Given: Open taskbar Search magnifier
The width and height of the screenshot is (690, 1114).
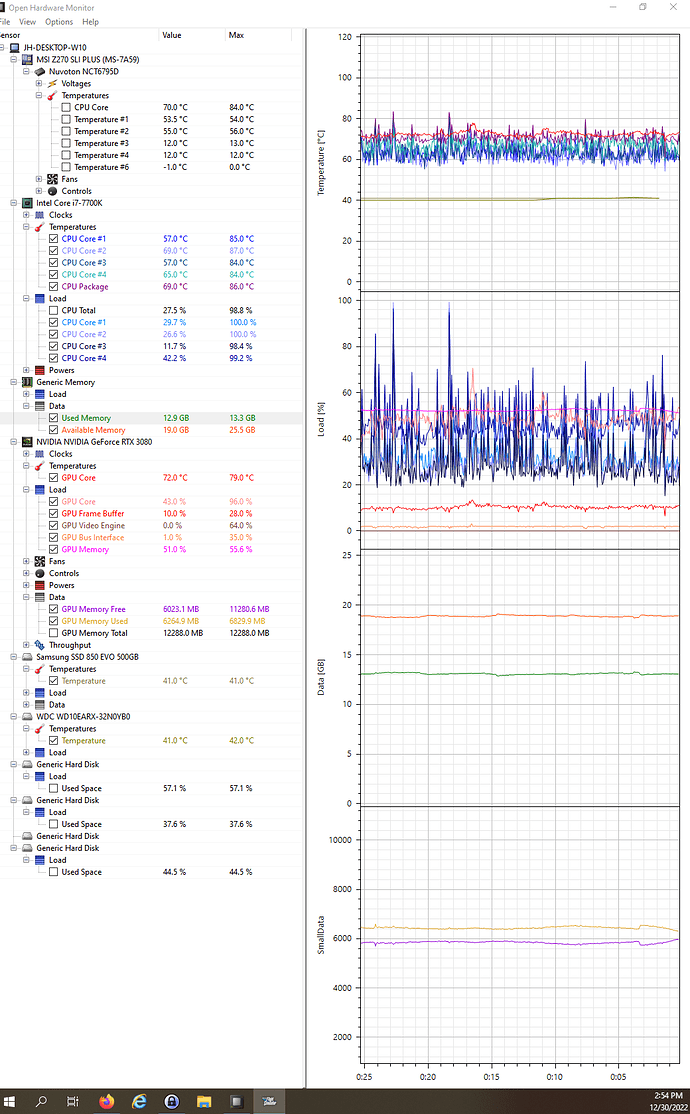Looking at the screenshot, I should (41, 1101).
